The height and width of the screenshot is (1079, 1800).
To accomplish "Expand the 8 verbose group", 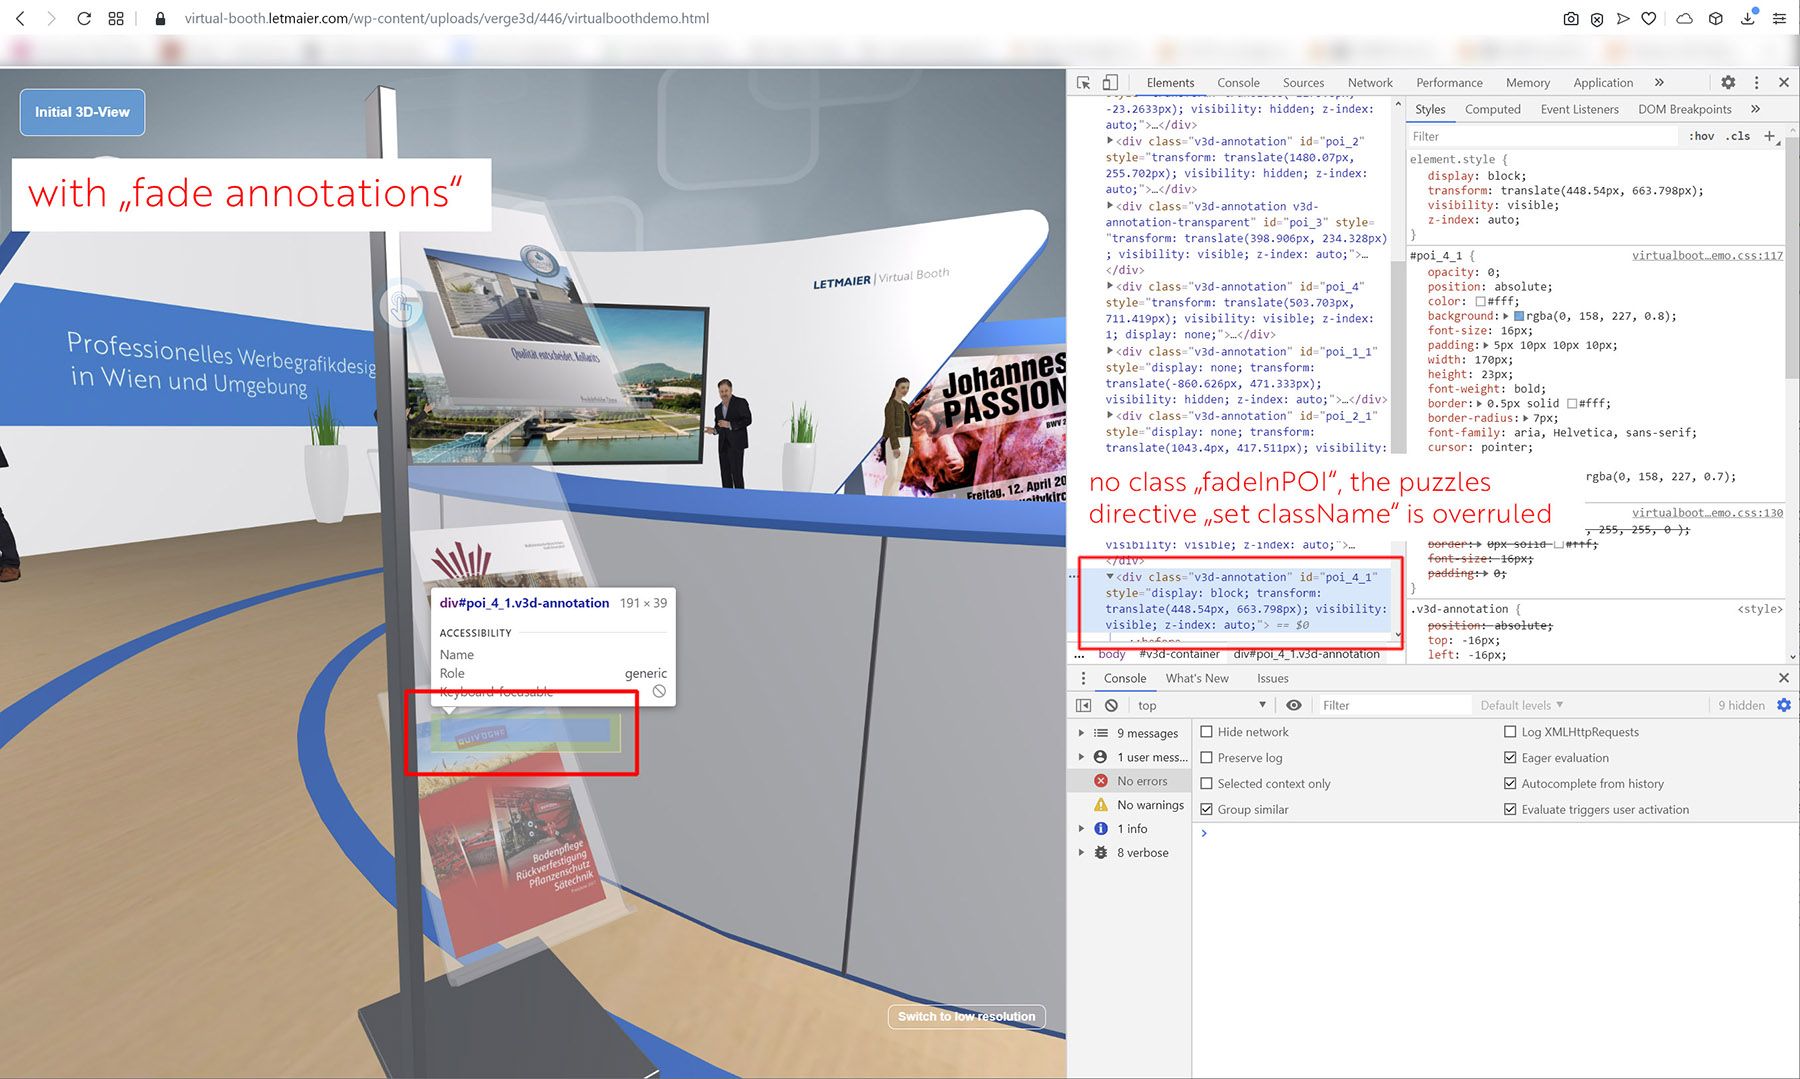I will click(1081, 853).
